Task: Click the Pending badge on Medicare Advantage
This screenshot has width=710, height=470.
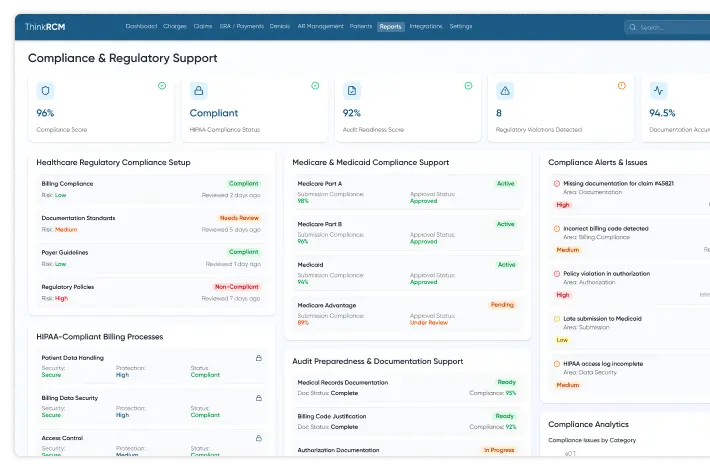Action: tap(502, 305)
